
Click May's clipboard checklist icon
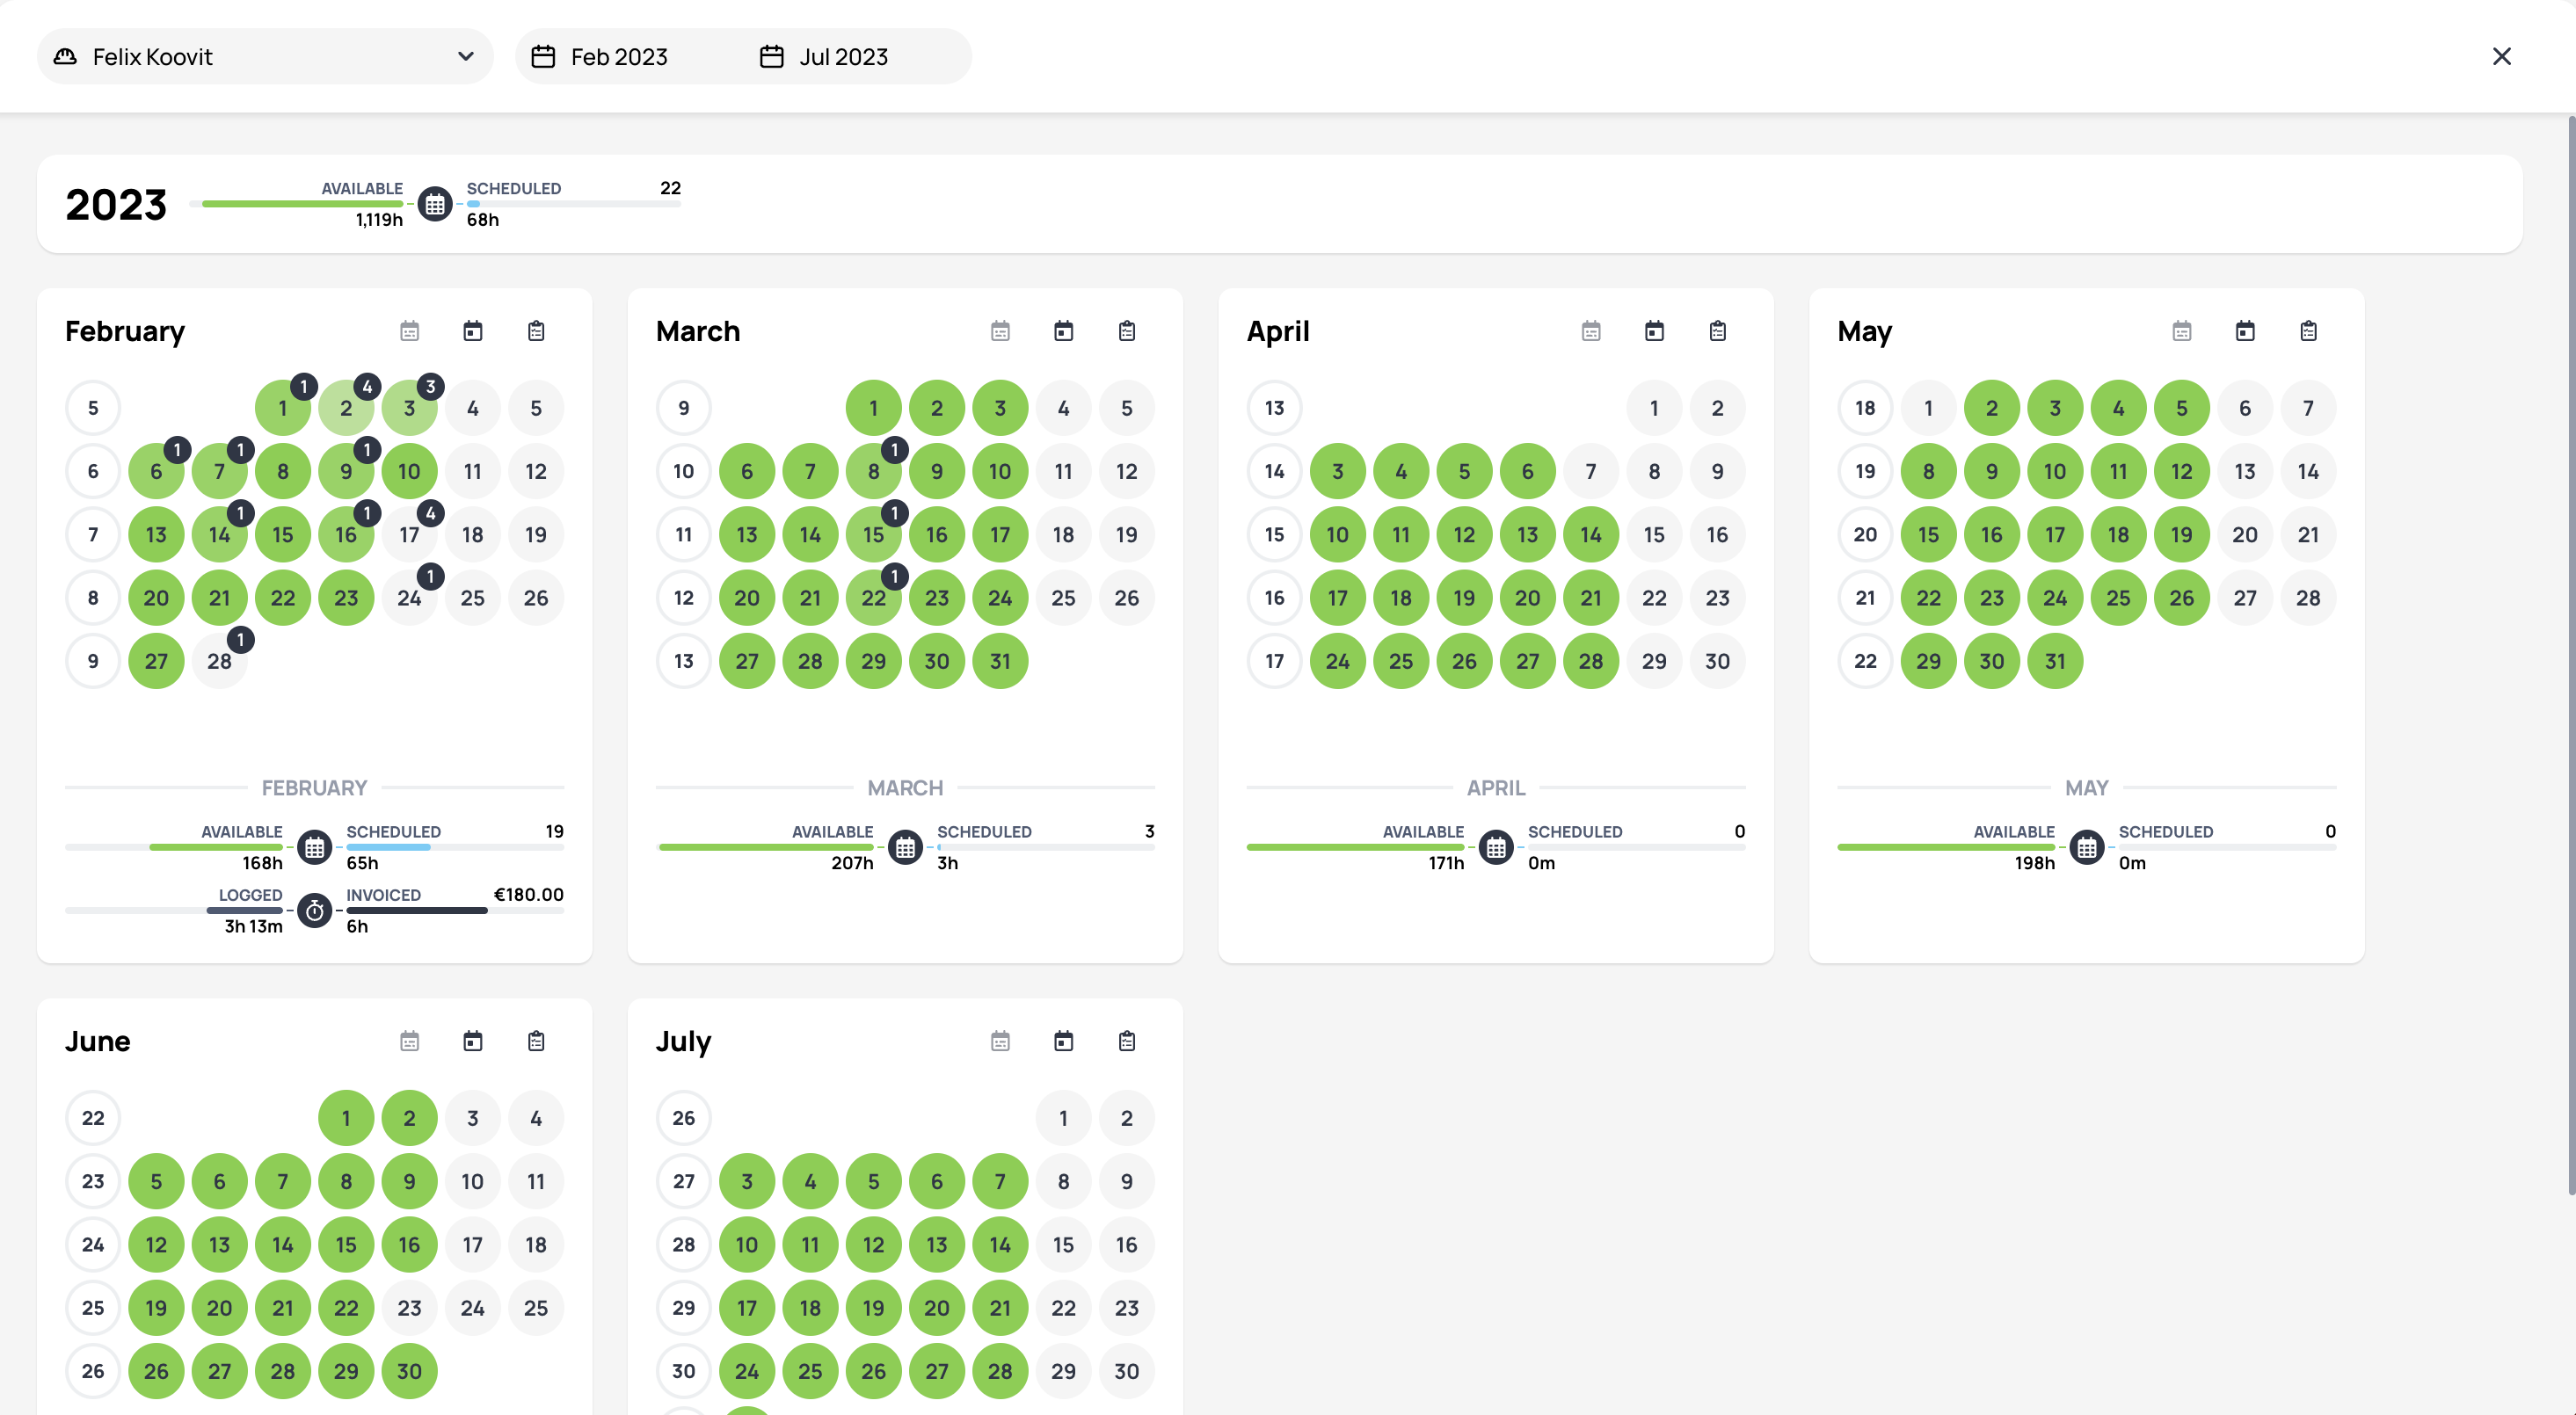click(x=2308, y=330)
